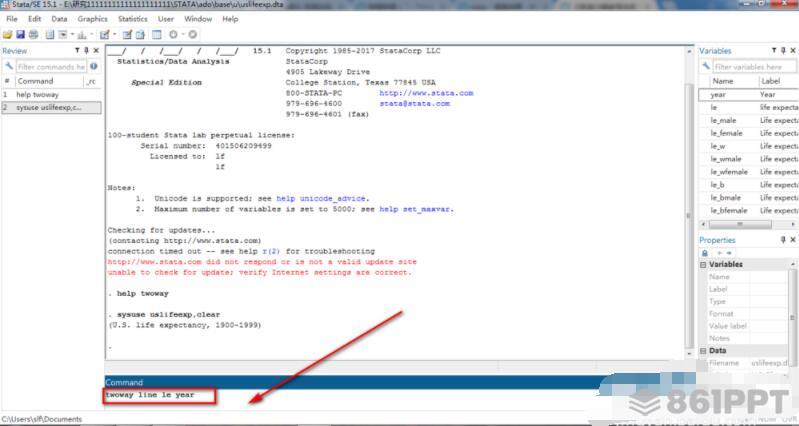Open the Viewer icon's dropdown arrow
Image resolution: width=799 pixels, height=426 pixels.
tap(72, 34)
